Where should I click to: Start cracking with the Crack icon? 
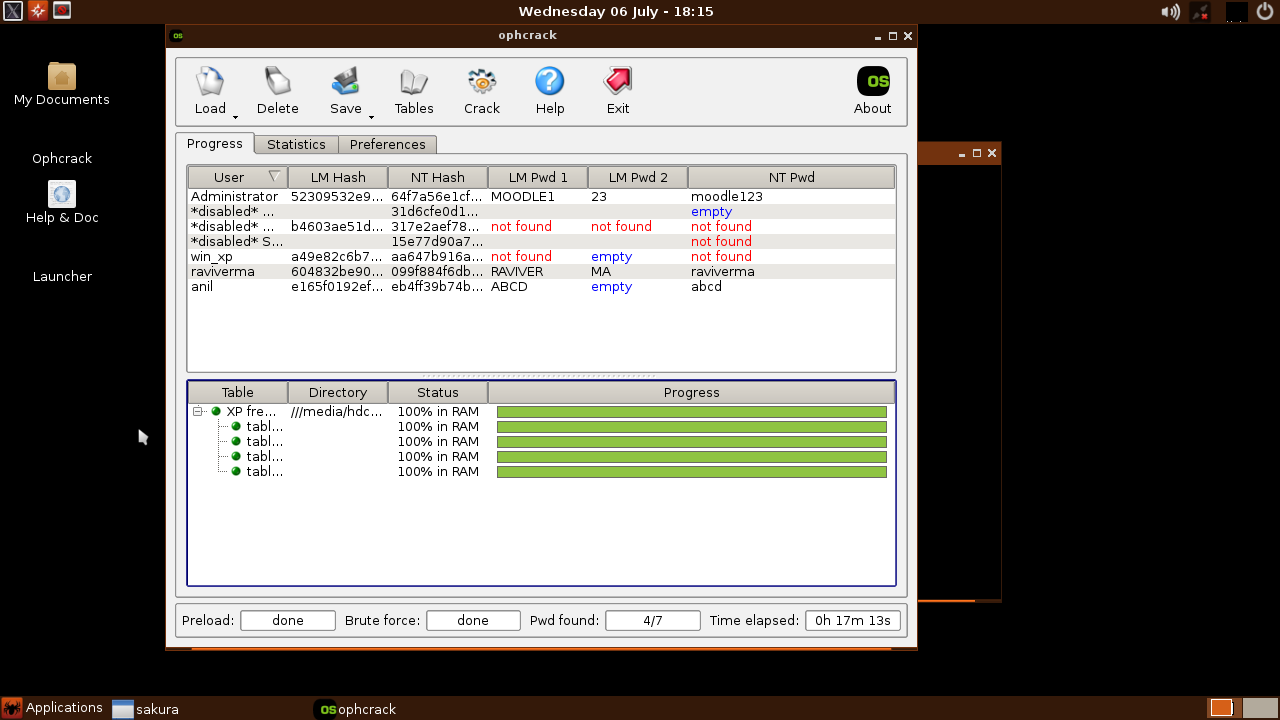(482, 91)
